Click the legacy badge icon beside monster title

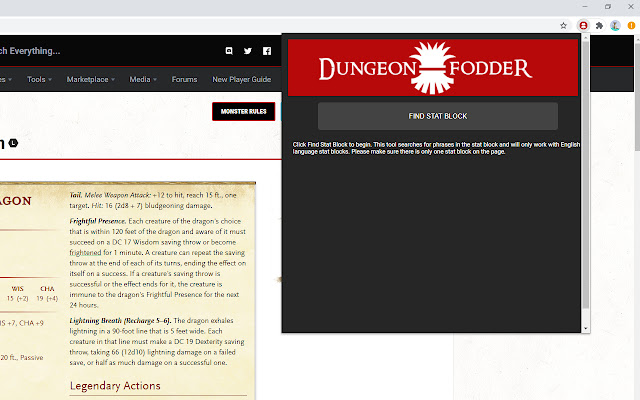point(13,143)
